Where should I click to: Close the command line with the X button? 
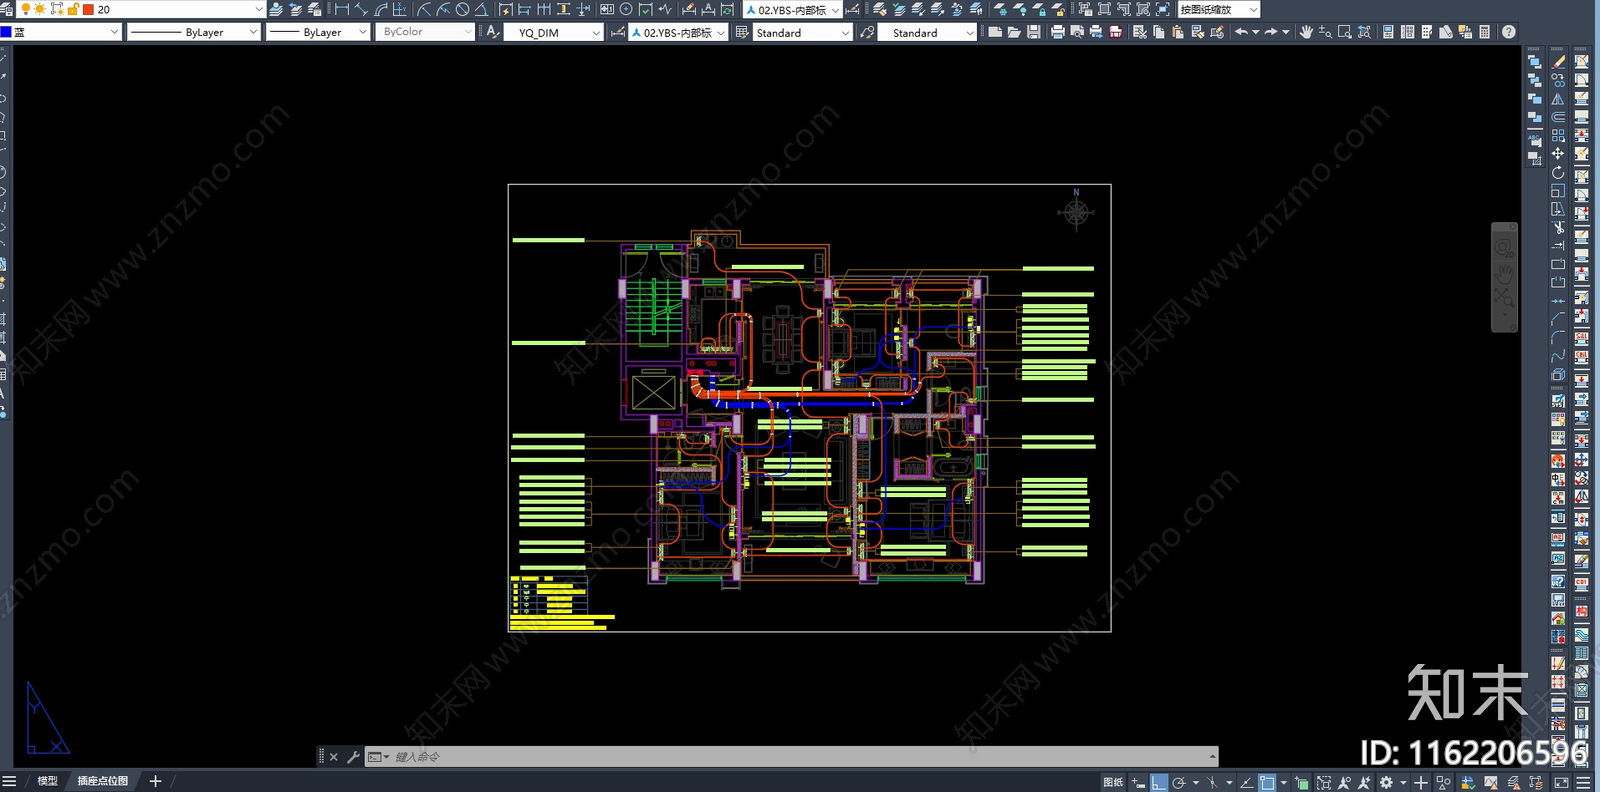[334, 757]
